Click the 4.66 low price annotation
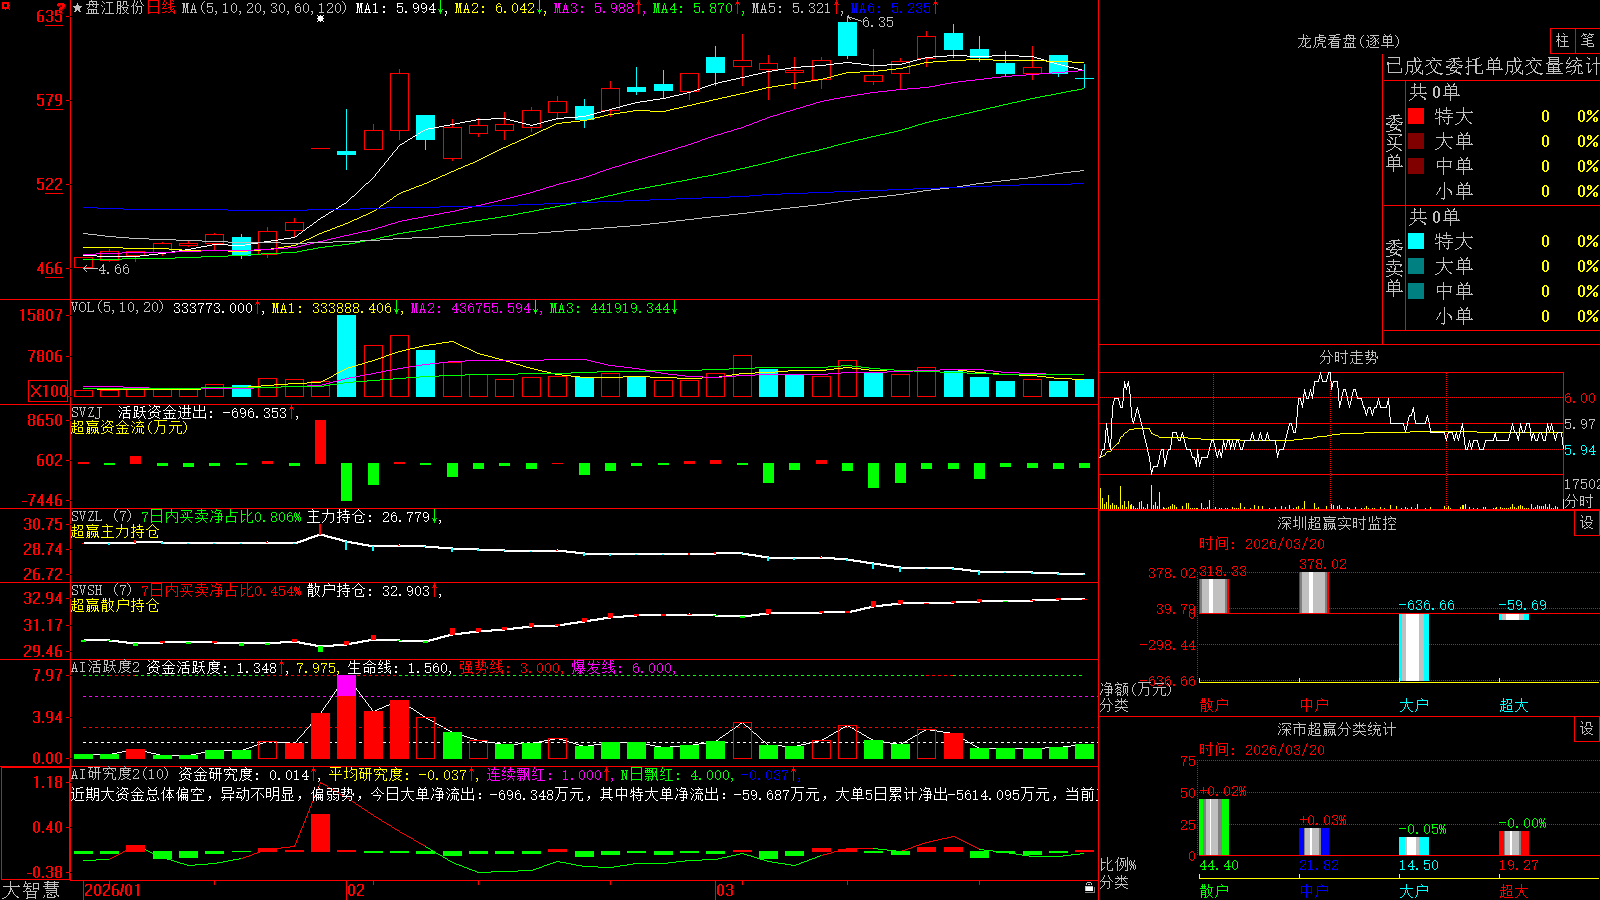 tap(113, 269)
